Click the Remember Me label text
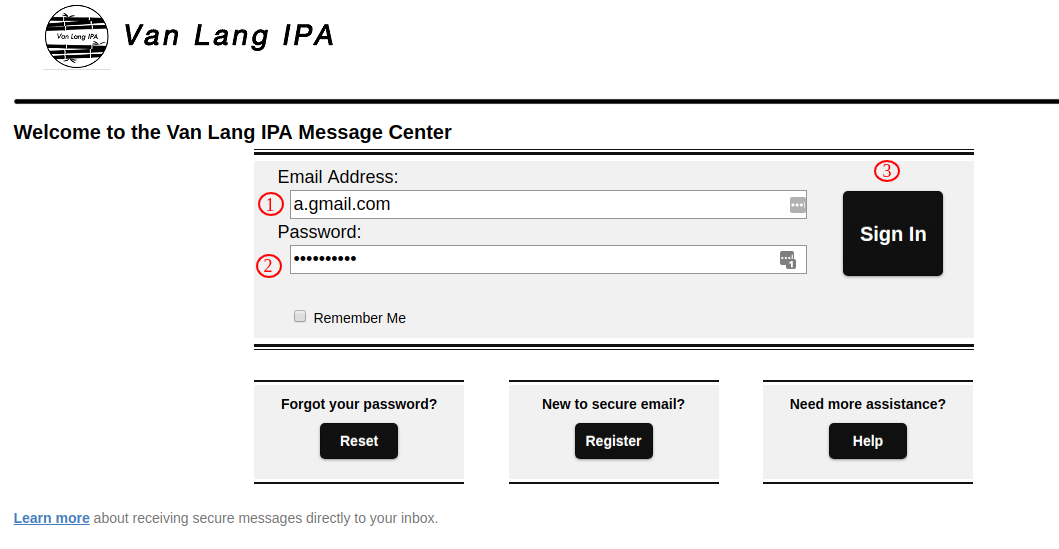Screen dimensions: 1059x549 tap(359, 318)
